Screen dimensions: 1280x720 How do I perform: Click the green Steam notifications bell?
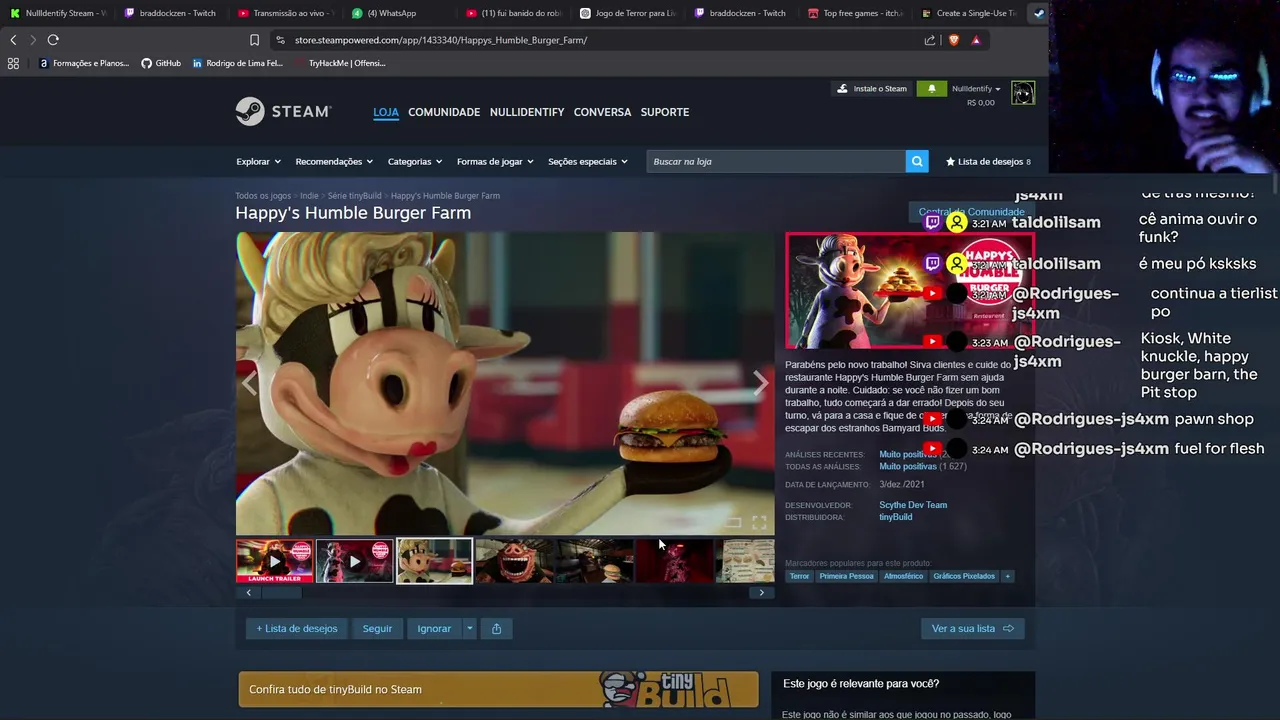(932, 88)
